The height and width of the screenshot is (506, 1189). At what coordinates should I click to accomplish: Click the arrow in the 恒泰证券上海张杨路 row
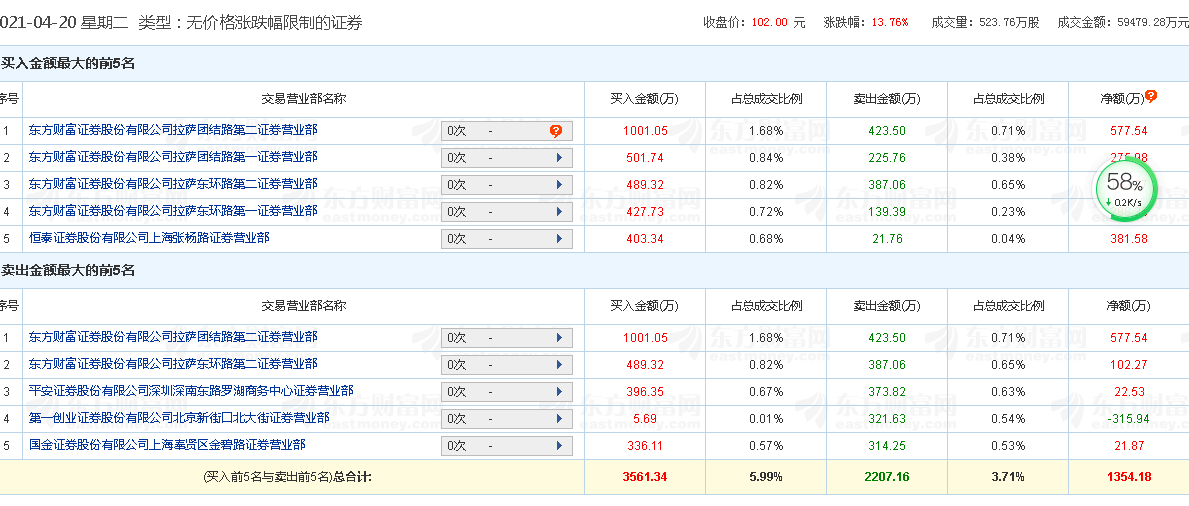[558, 238]
